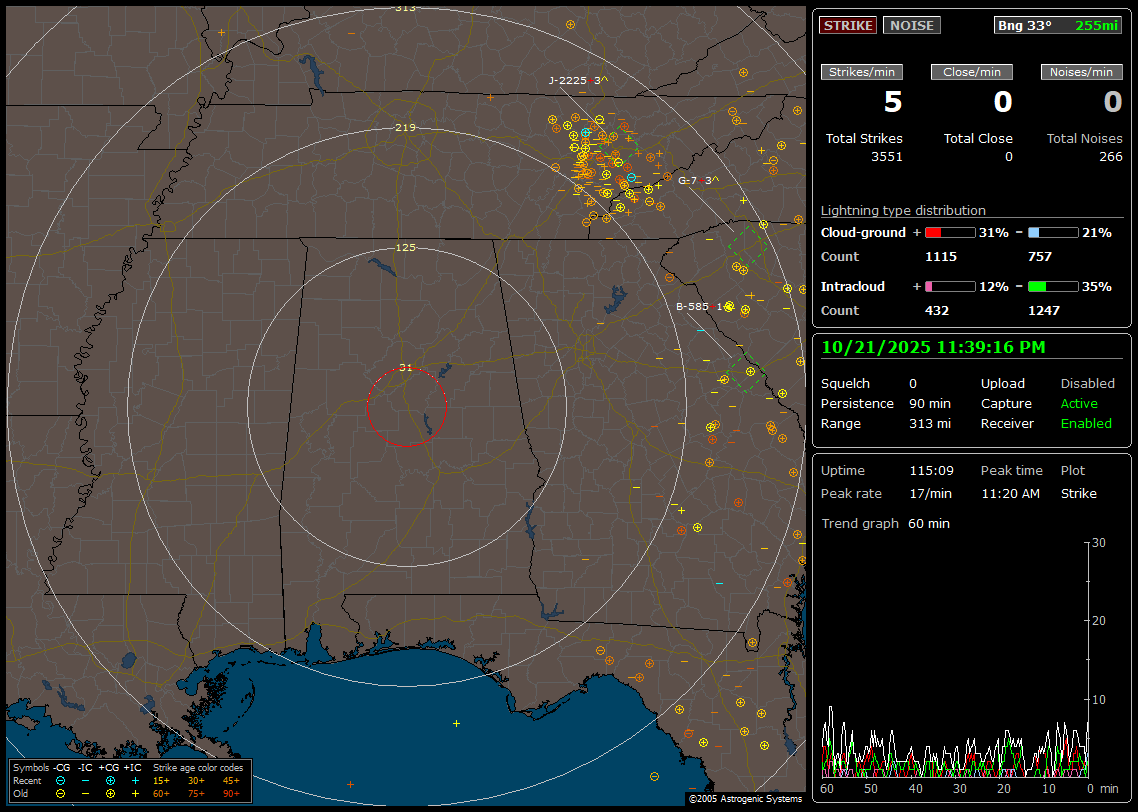Select the Close/min header button
Image resolution: width=1138 pixels, height=812 pixels.
pyautogui.click(x=972, y=72)
